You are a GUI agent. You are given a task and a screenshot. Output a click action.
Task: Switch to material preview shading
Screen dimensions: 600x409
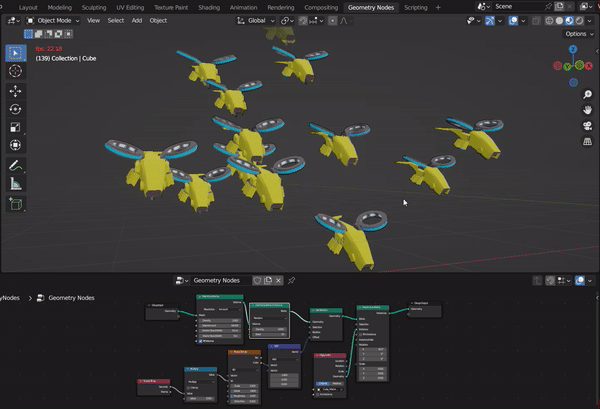(569, 21)
